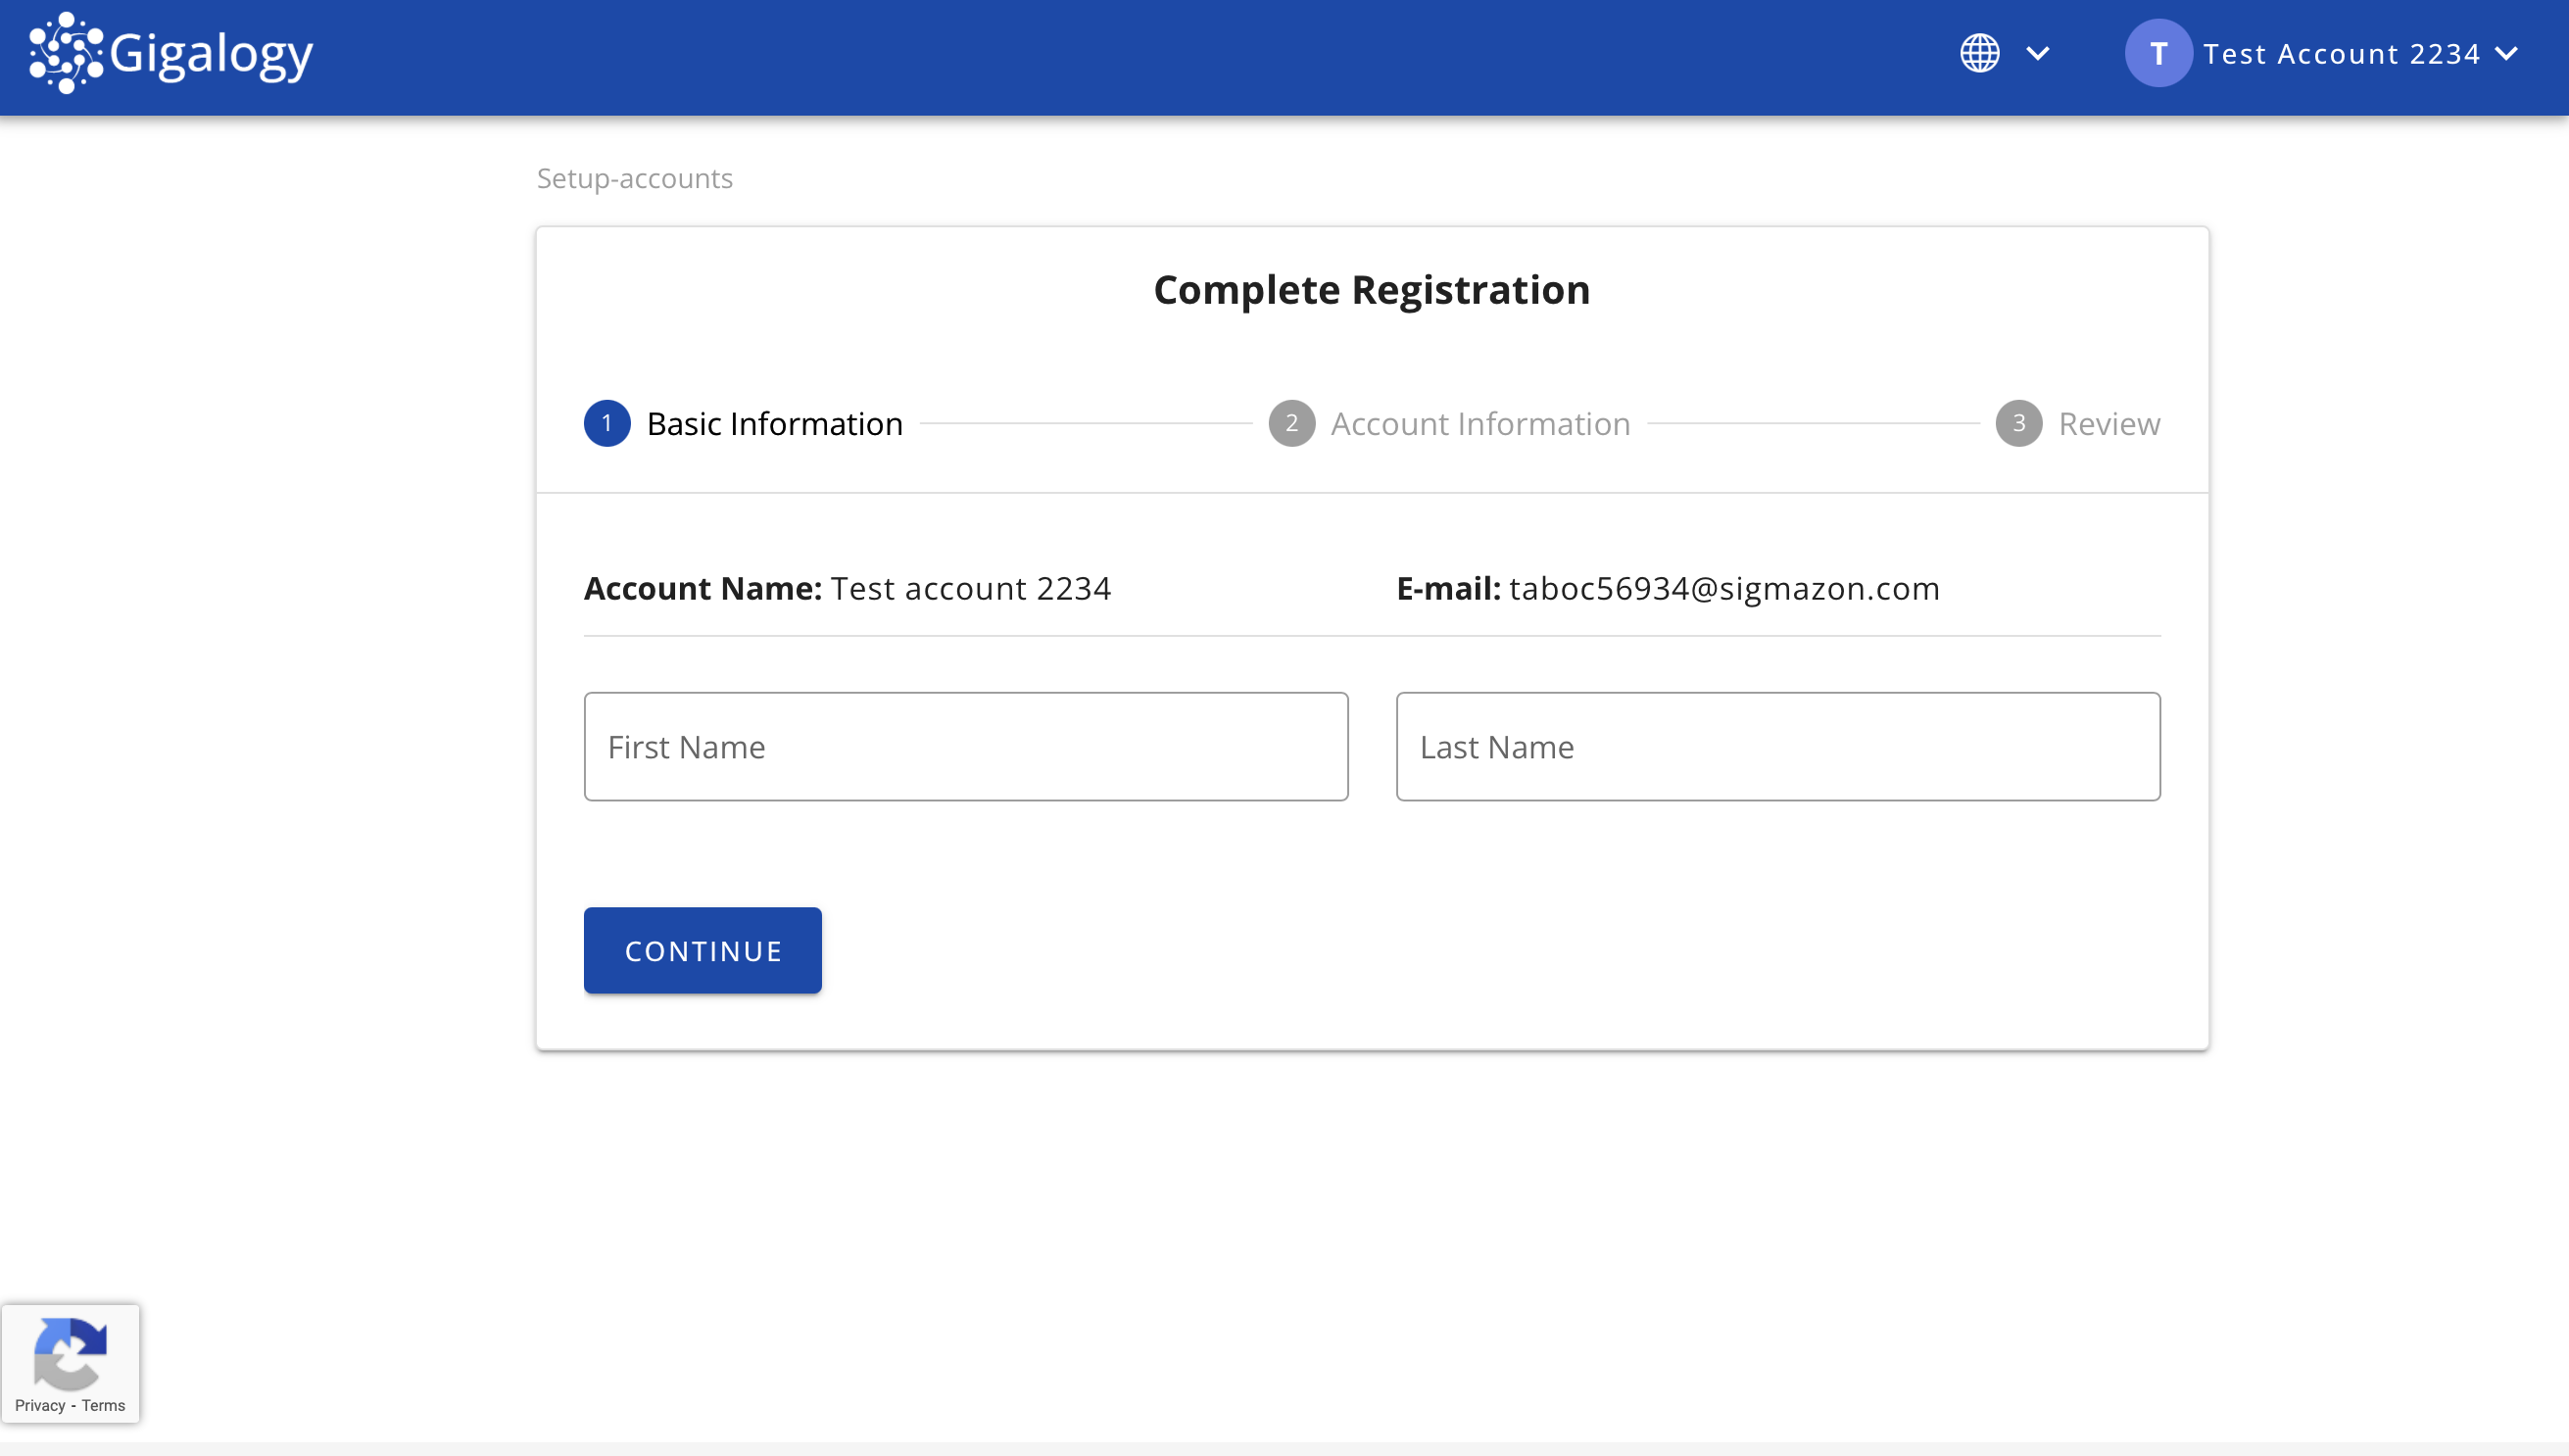Focus the Last Name input field
2569x1456 pixels.
1777,746
